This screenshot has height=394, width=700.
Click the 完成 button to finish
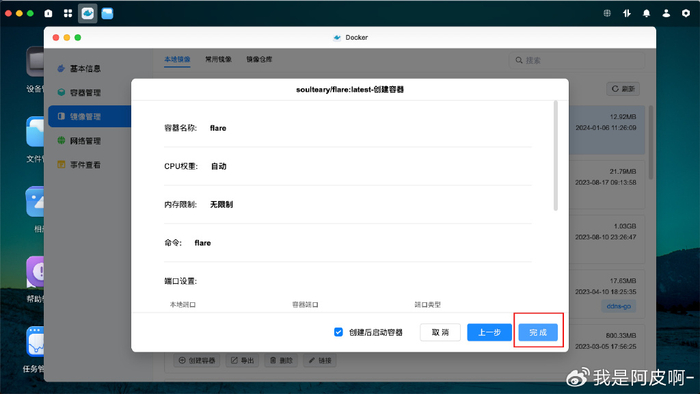point(538,332)
